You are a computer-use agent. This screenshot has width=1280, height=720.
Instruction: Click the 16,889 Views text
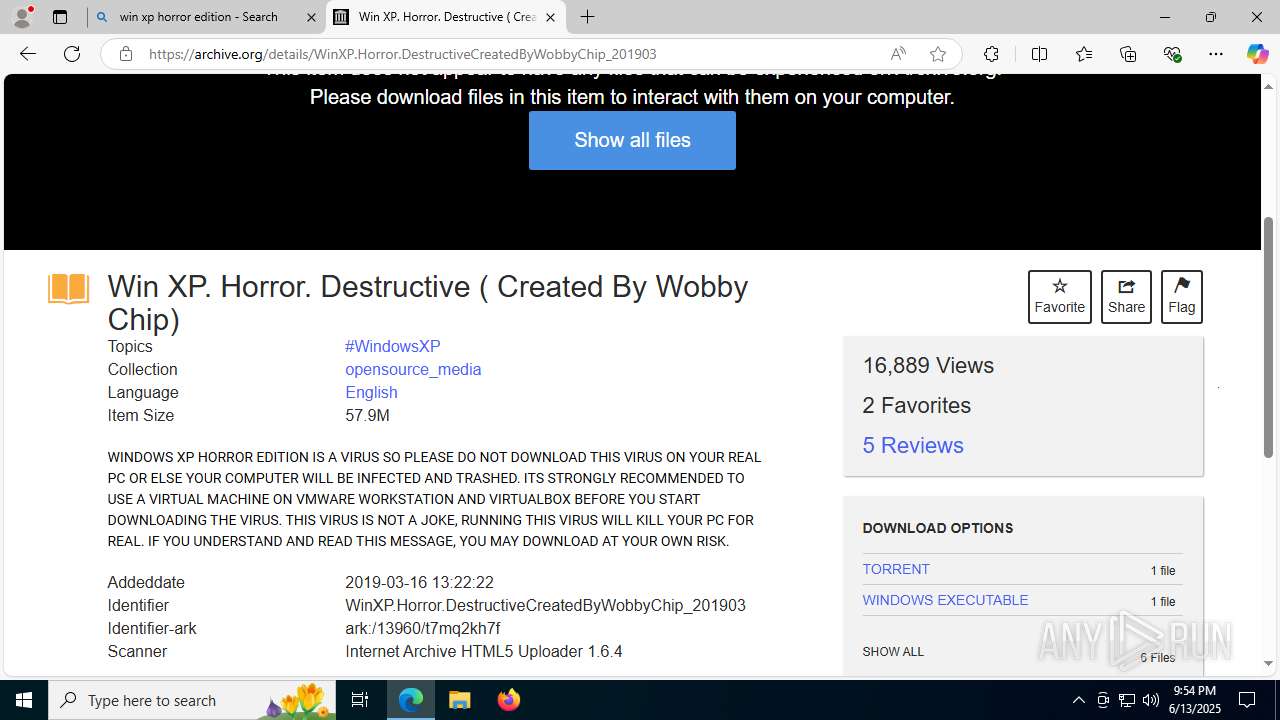[928, 365]
